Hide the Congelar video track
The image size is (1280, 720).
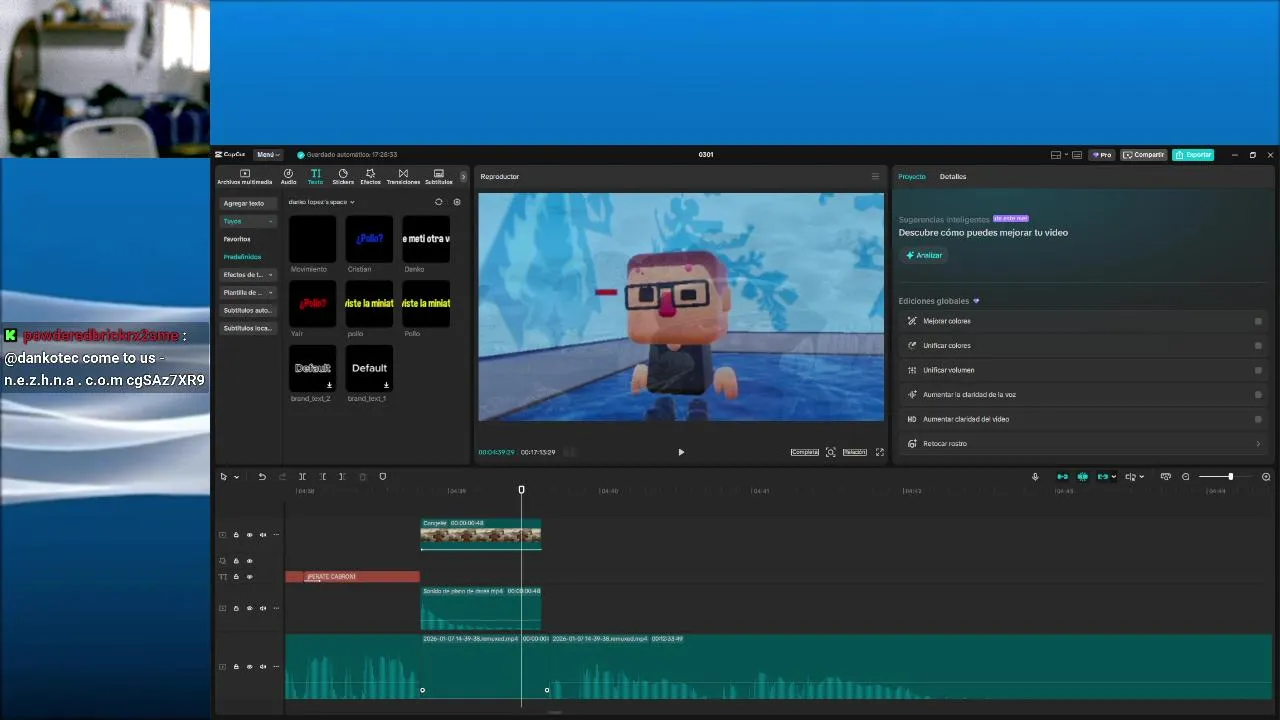(x=249, y=535)
